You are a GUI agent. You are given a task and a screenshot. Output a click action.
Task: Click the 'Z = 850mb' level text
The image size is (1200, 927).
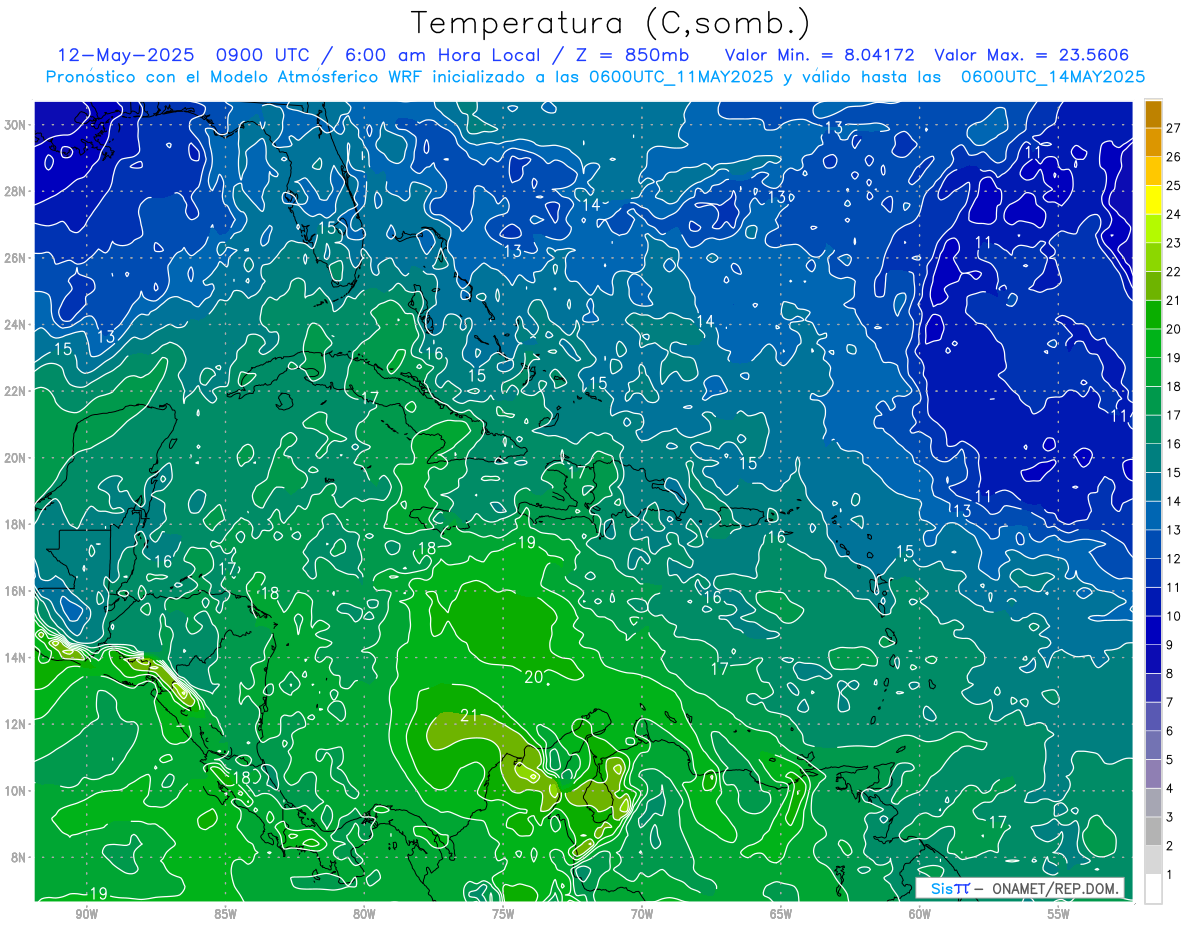click(x=630, y=54)
